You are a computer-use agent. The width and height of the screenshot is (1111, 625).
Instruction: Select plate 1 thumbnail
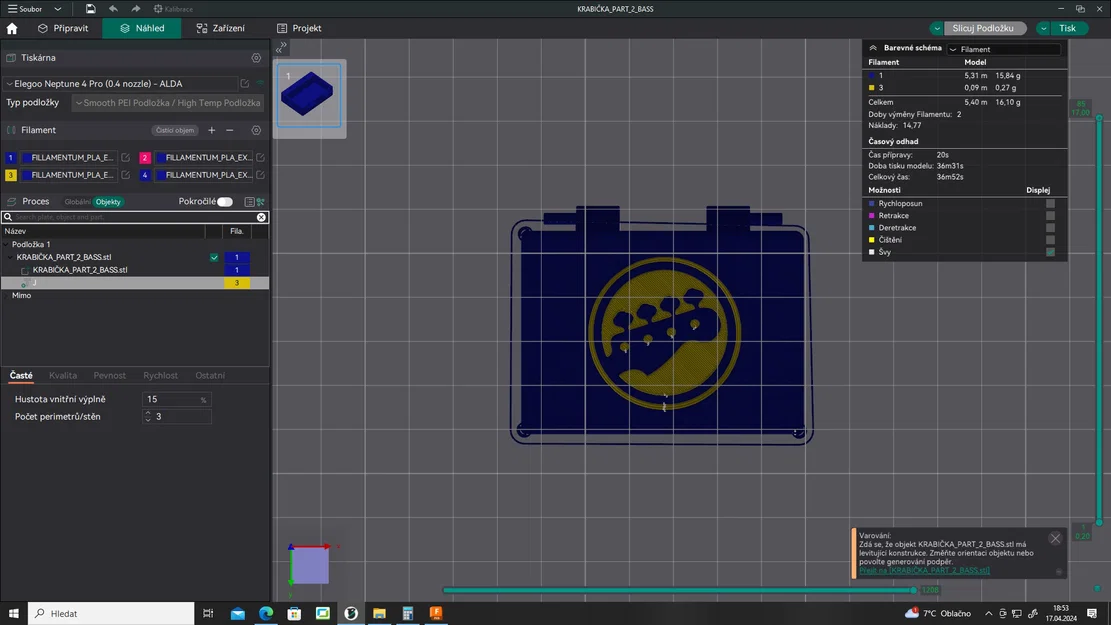309,96
